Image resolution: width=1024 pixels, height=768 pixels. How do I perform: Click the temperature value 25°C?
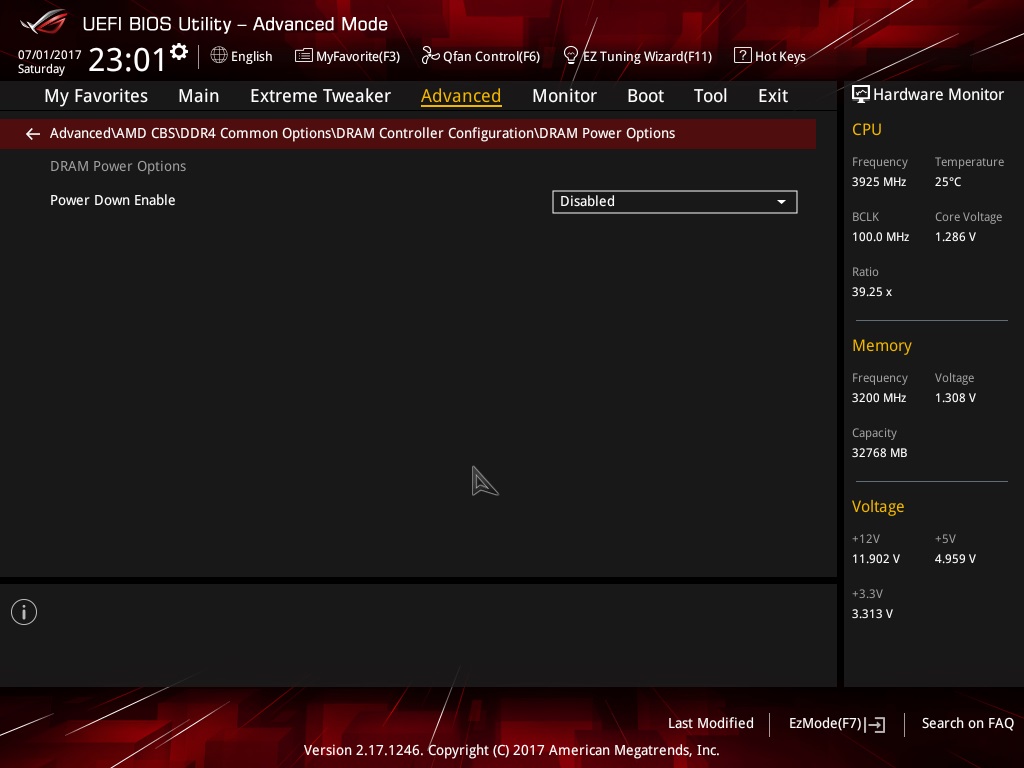pyautogui.click(x=948, y=182)
